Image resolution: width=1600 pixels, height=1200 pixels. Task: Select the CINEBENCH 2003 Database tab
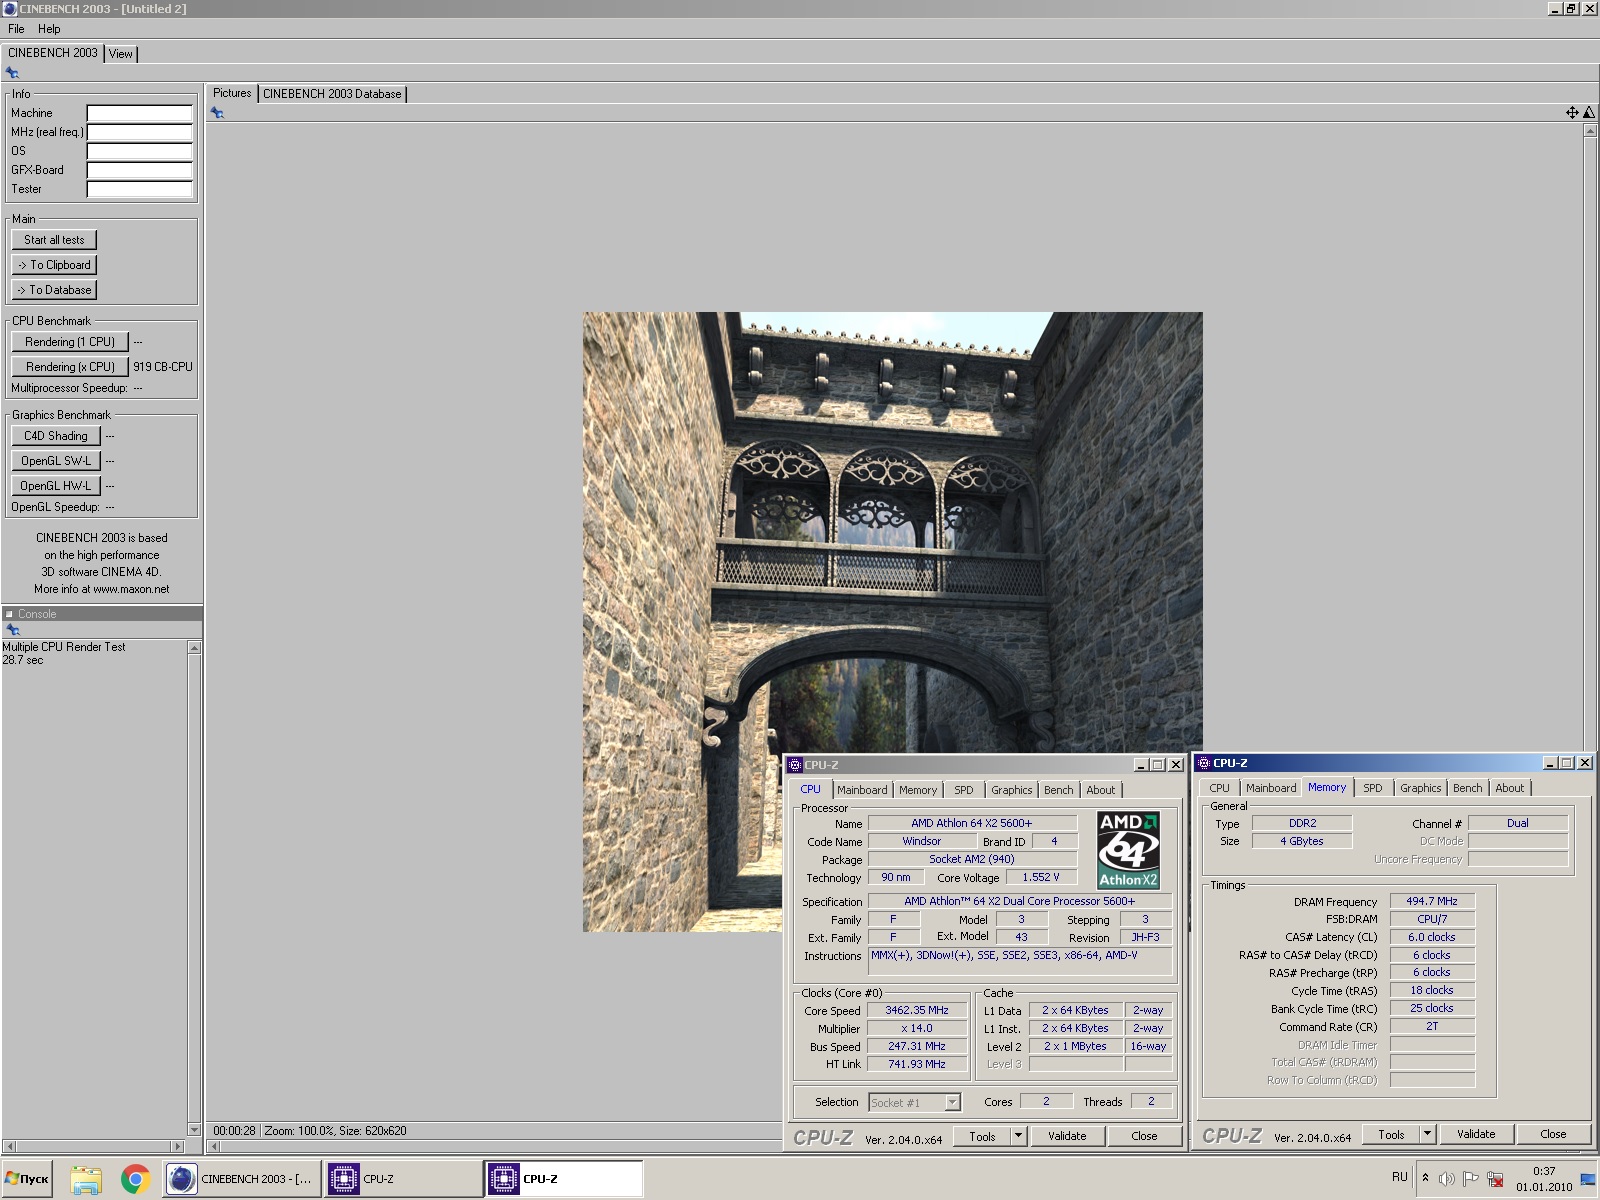(x=332, y=94)
